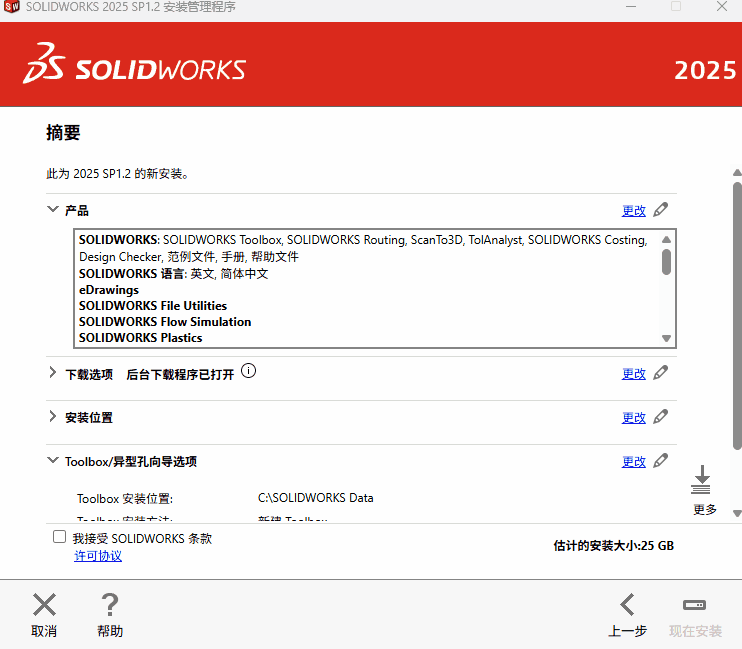The height and width of the screenshot is (649, 742).
Task: Expand the 安装位置 section
Action: pyautogui.click(x=53, y=417)
